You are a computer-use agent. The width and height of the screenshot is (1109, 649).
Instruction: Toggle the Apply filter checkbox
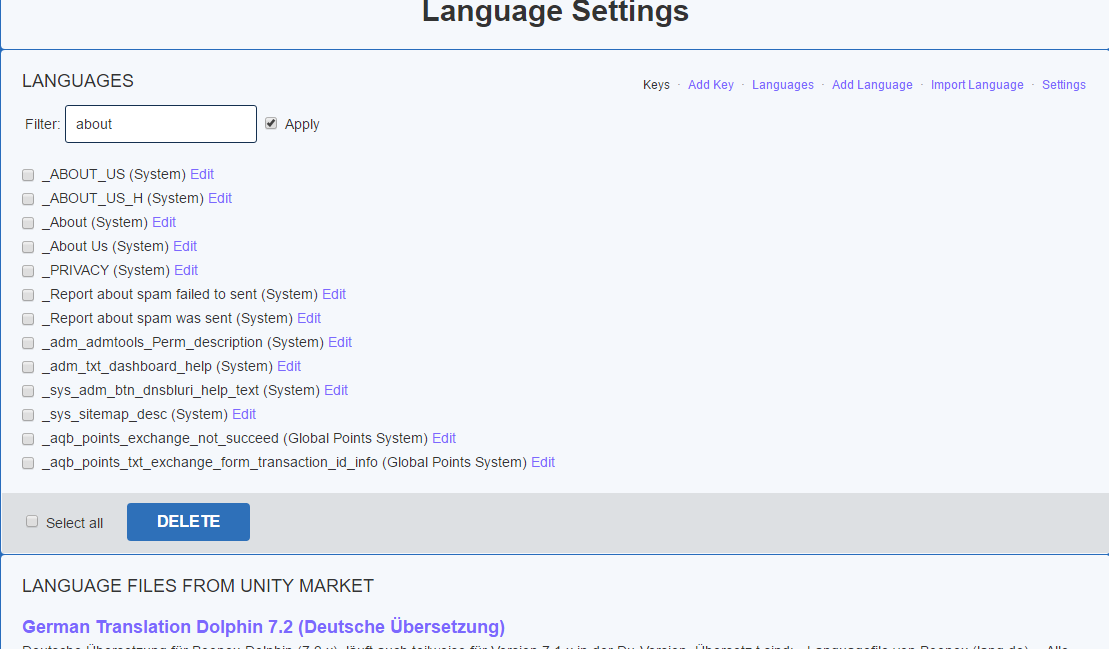click(271, 123)
